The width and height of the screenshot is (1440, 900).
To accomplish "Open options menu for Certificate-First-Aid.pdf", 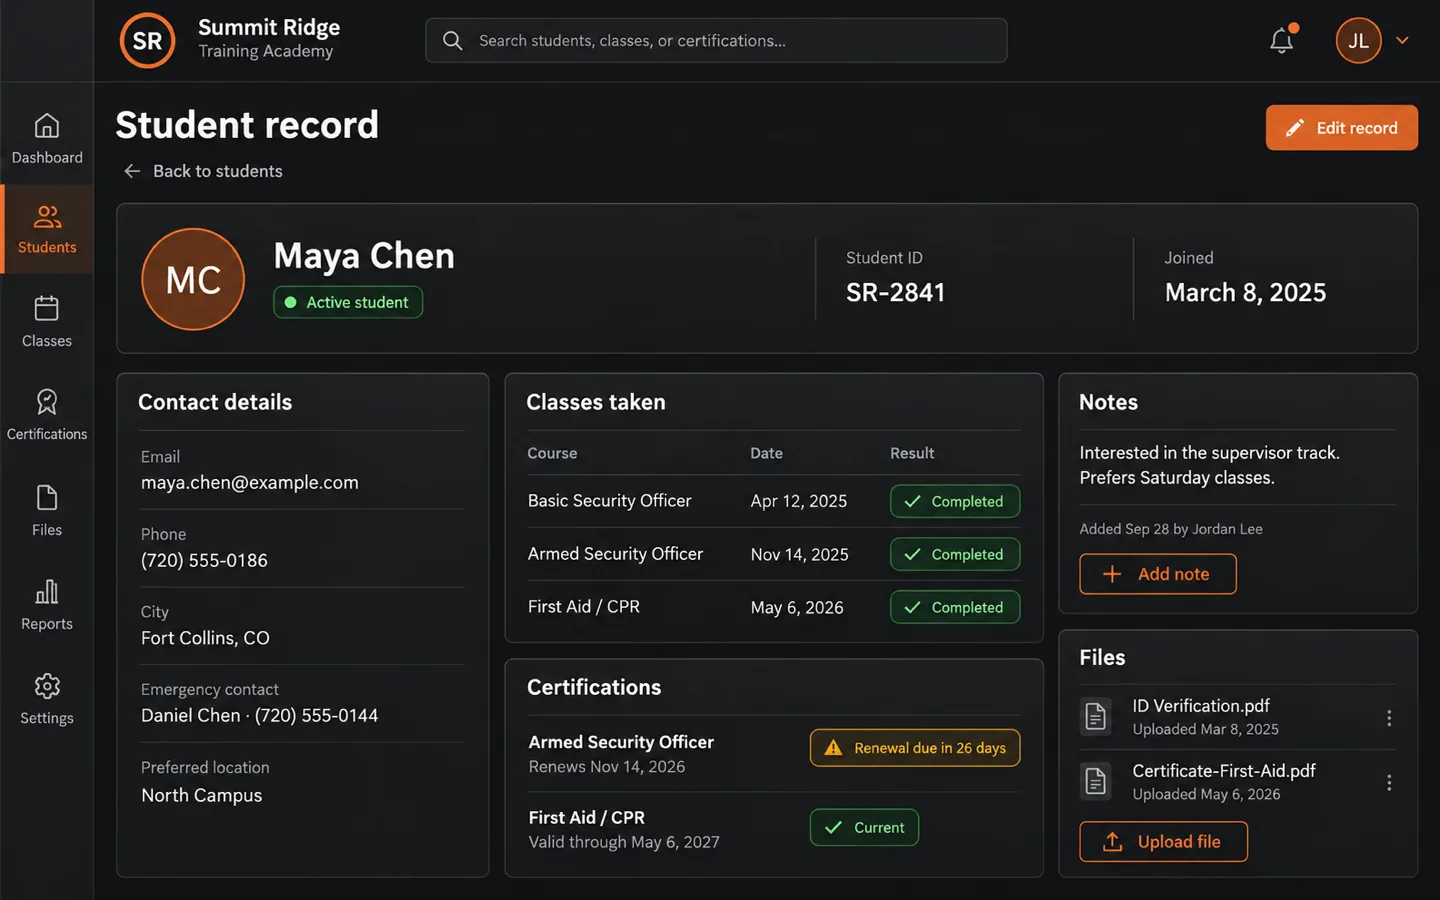I will (x=1389, y=783).
